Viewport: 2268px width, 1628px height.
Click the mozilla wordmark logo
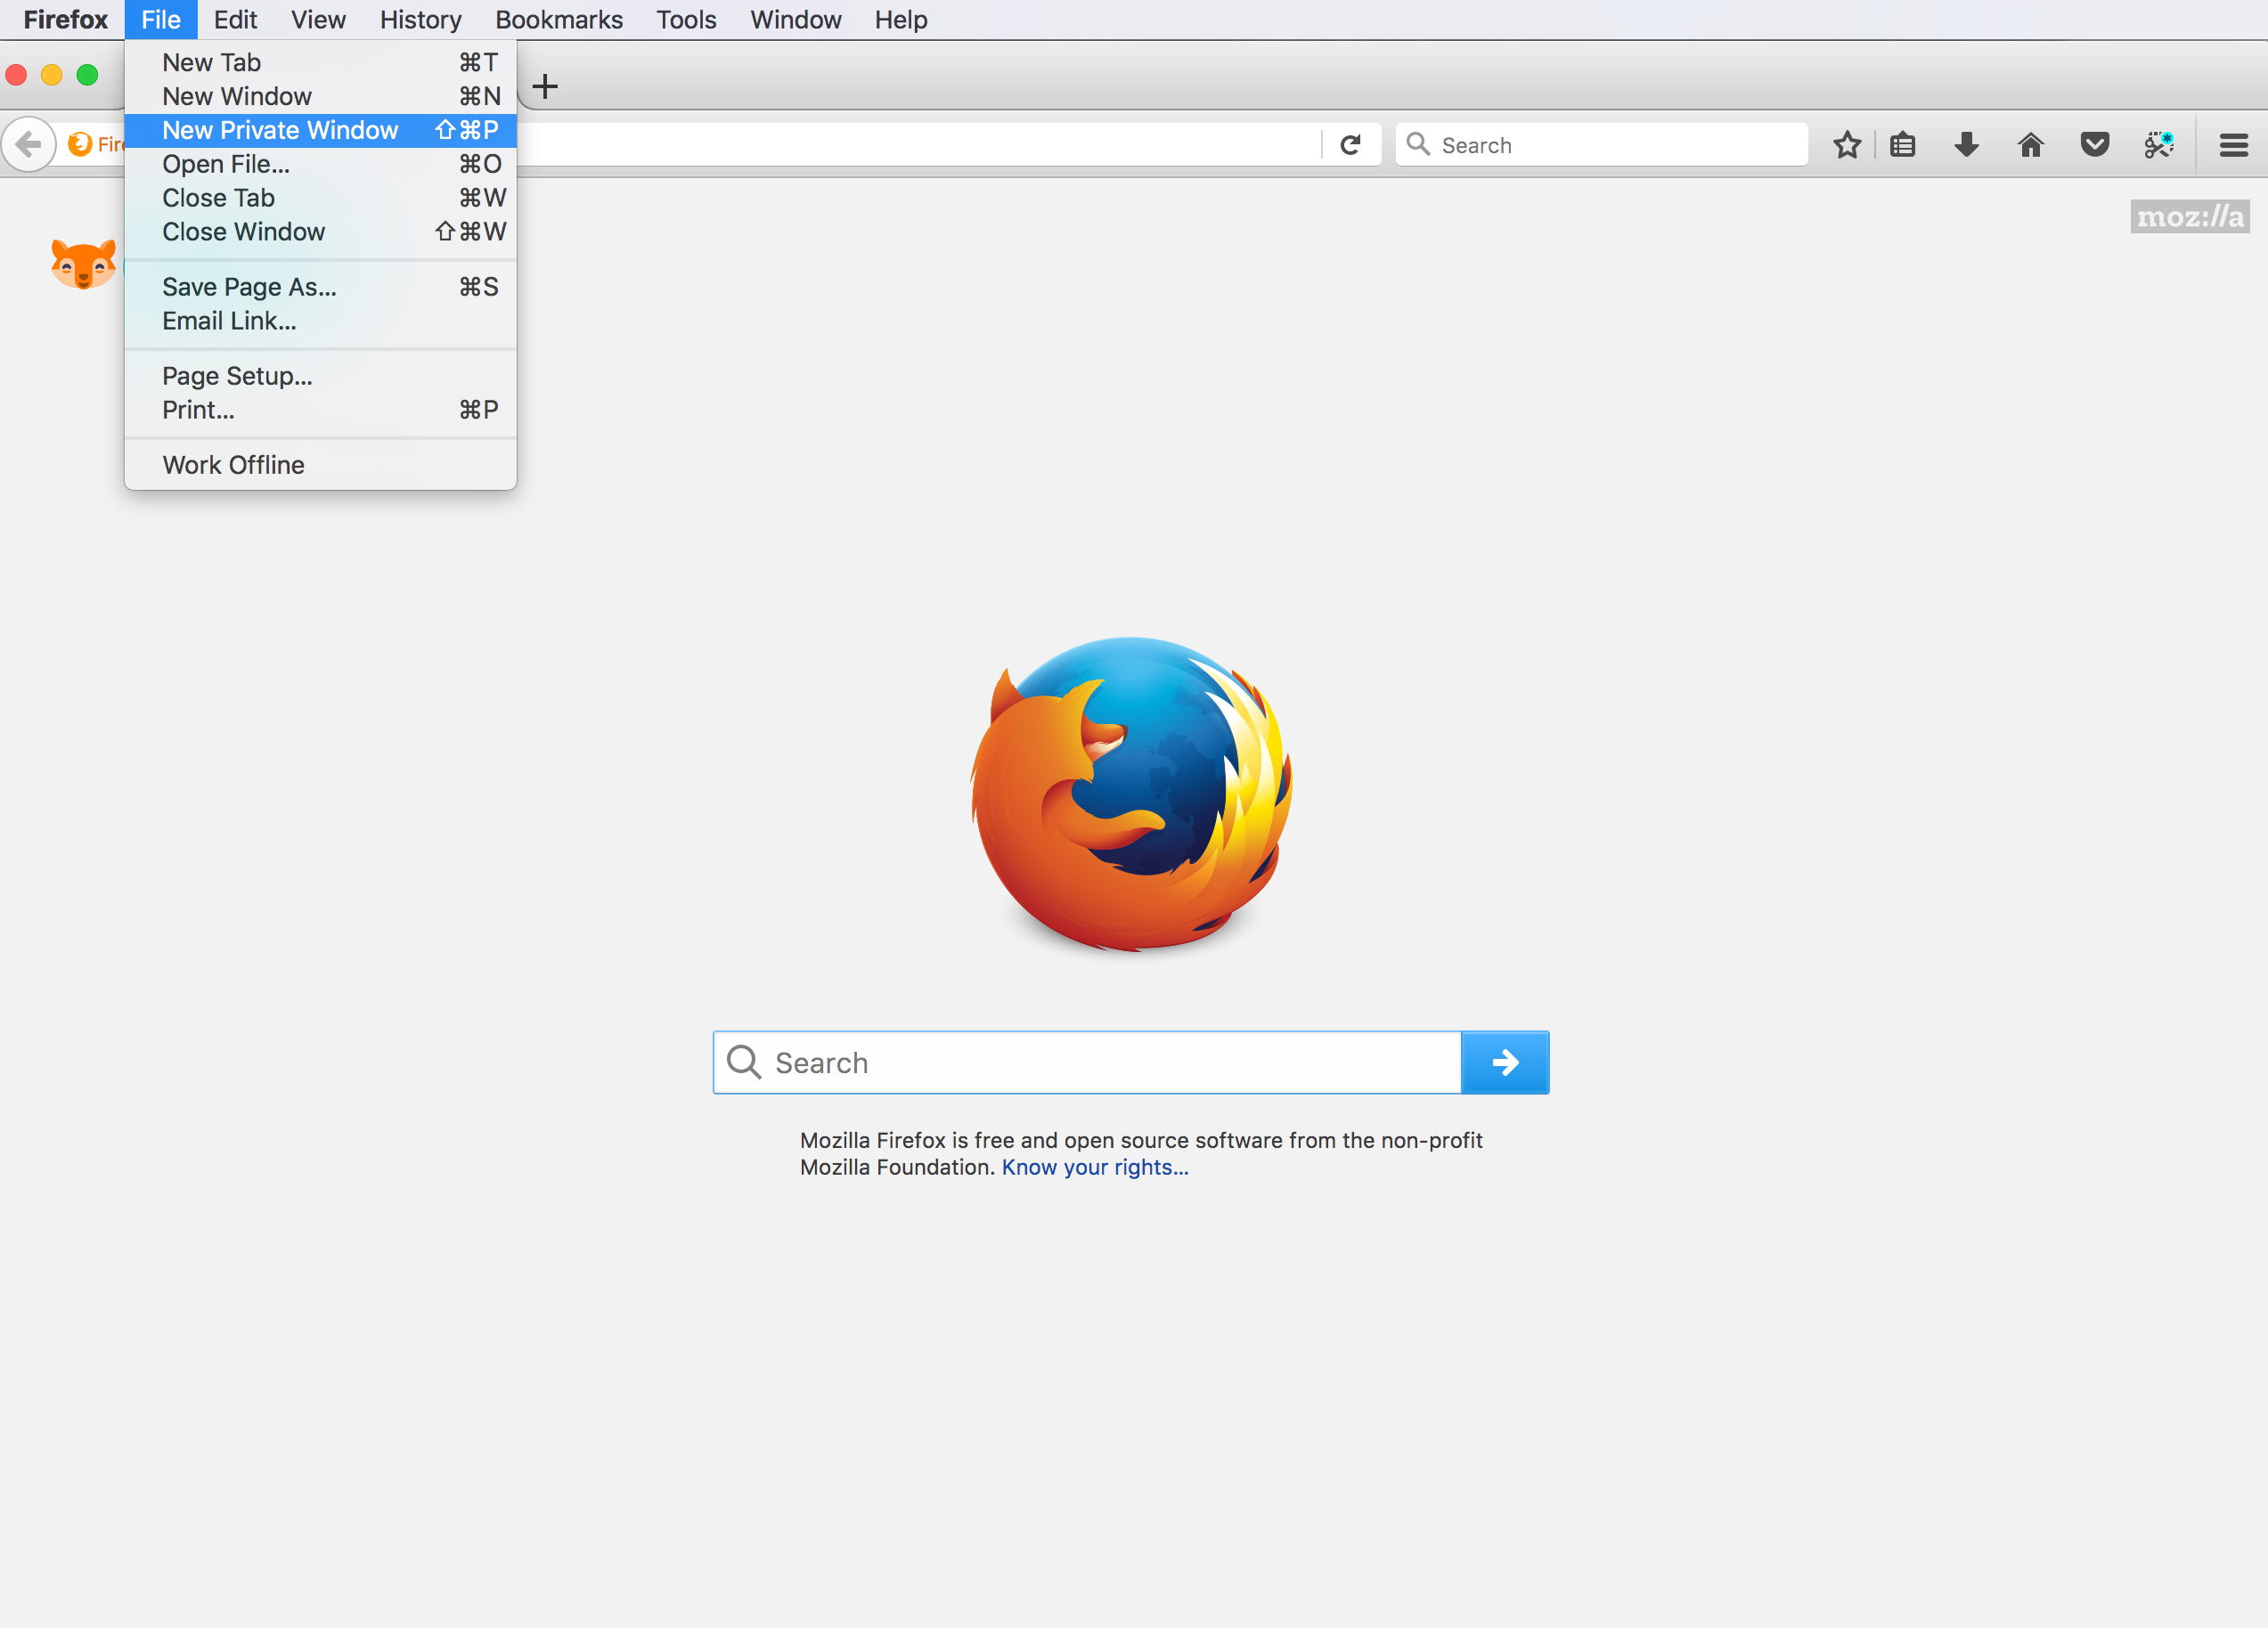(x=2190, y=216)
